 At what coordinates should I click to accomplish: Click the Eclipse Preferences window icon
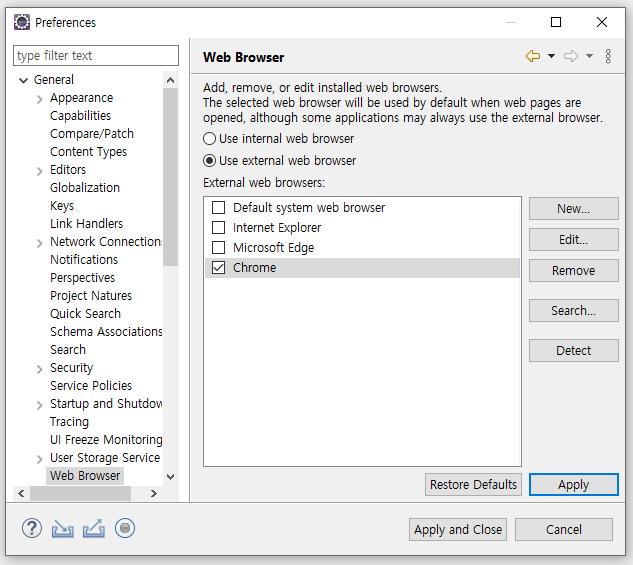coord(22,22)
